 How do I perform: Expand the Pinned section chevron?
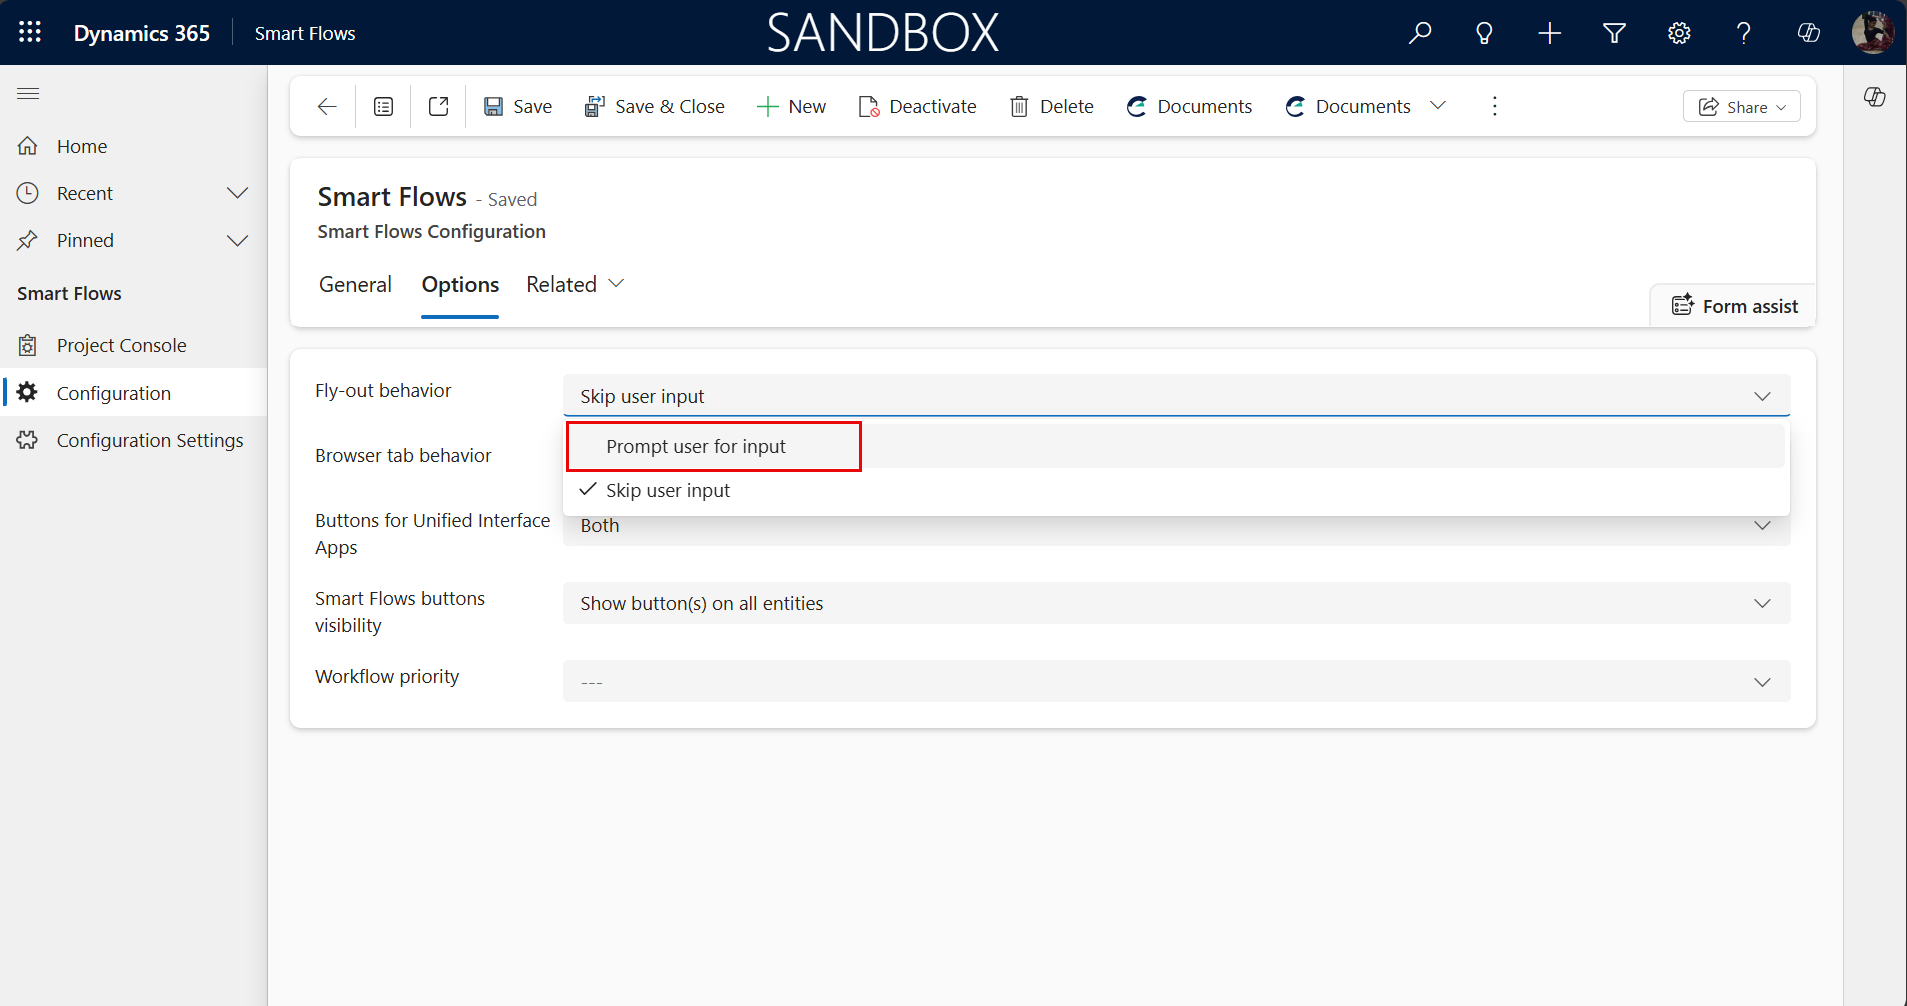237,240
